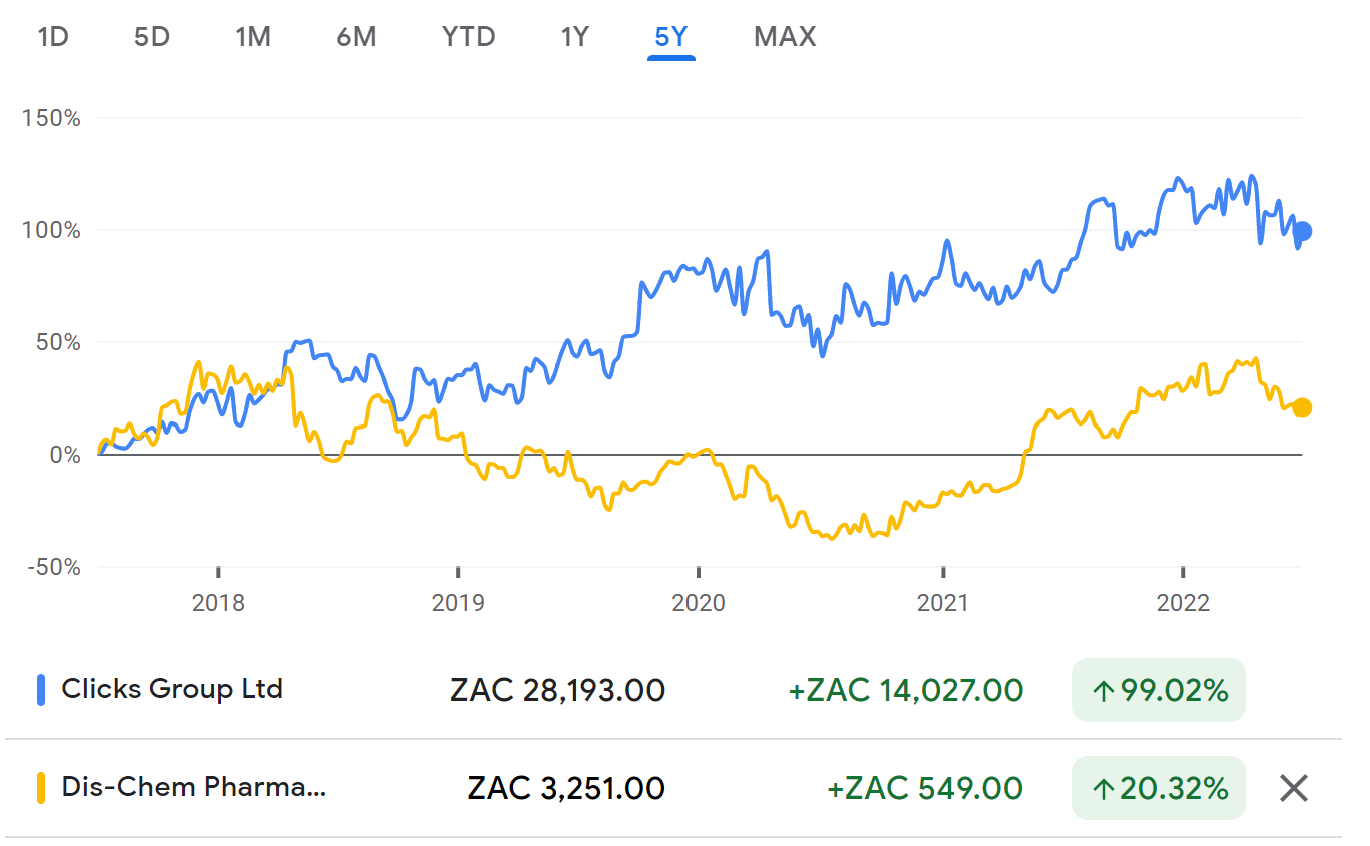1370x846 pixels.
Task: Click the 2018 marker on time axis
Action: 218,603
